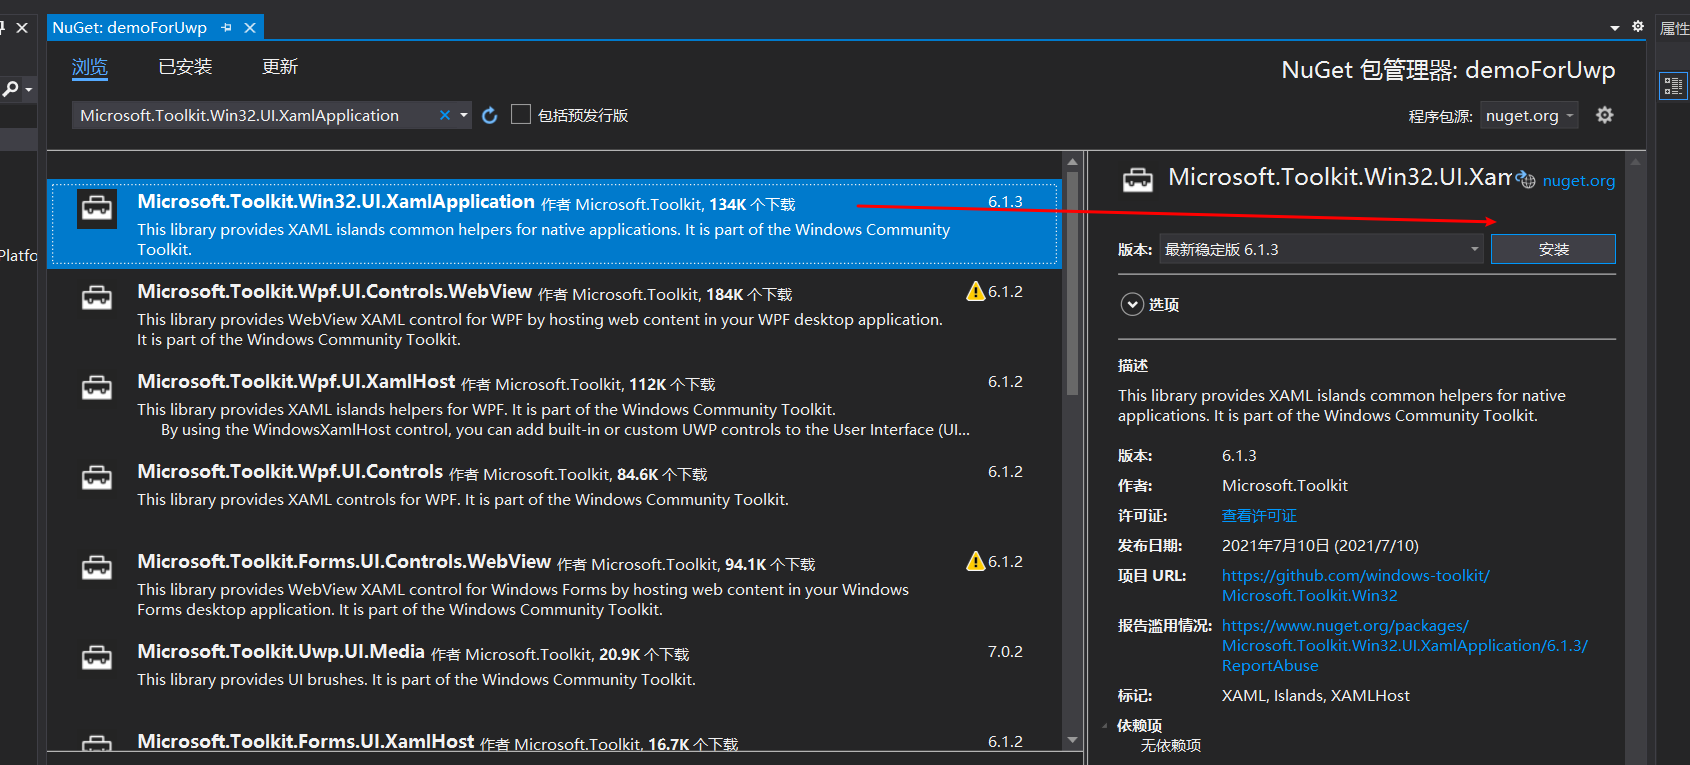Select Microsoft.Toolkit.Forms.UI.Controls.WebView package
The width and height of the screenshot is (1690, 765).
coord(555,584)
